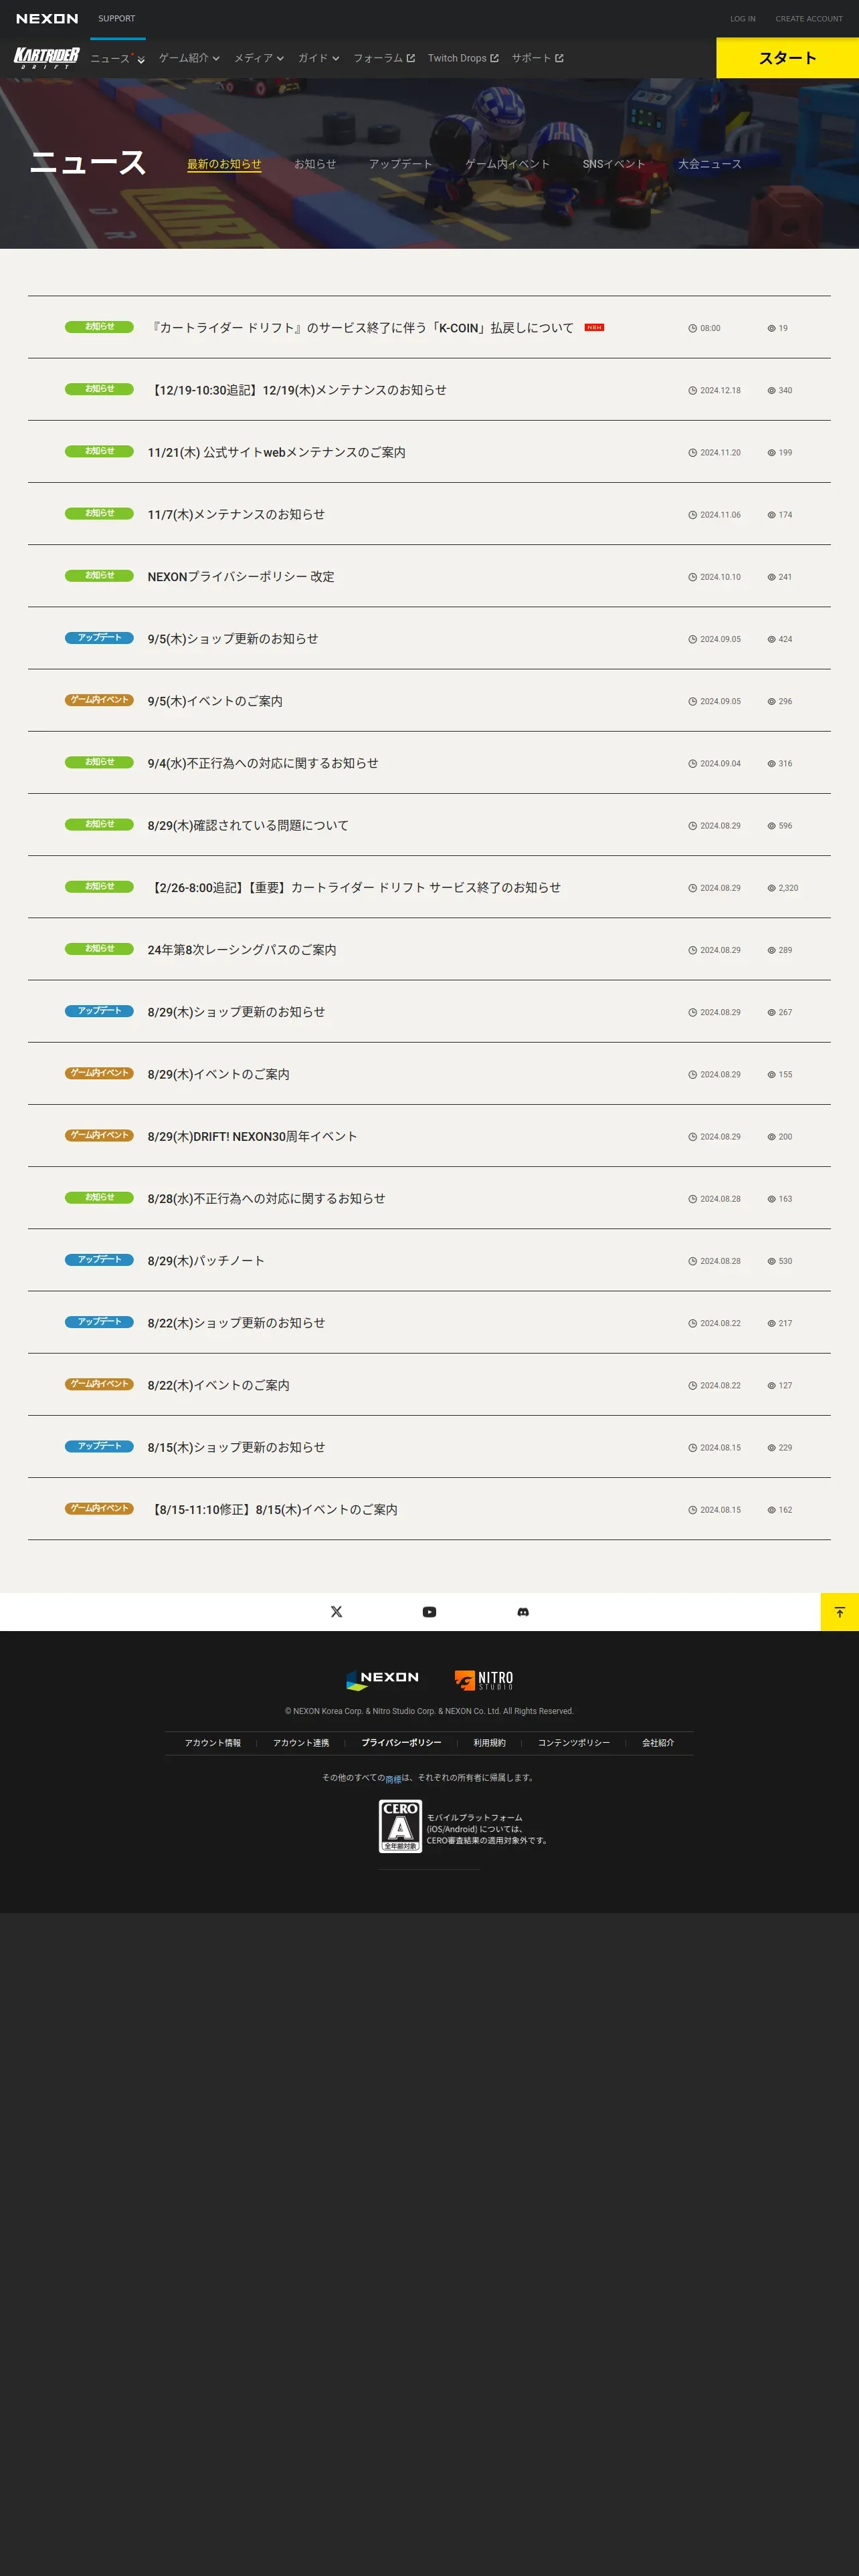Image resolution: width=859 pixels, height=2576 pixels.
Task: Open 24年第8次レーシングパス post
Action: click(x=242, y=950)
